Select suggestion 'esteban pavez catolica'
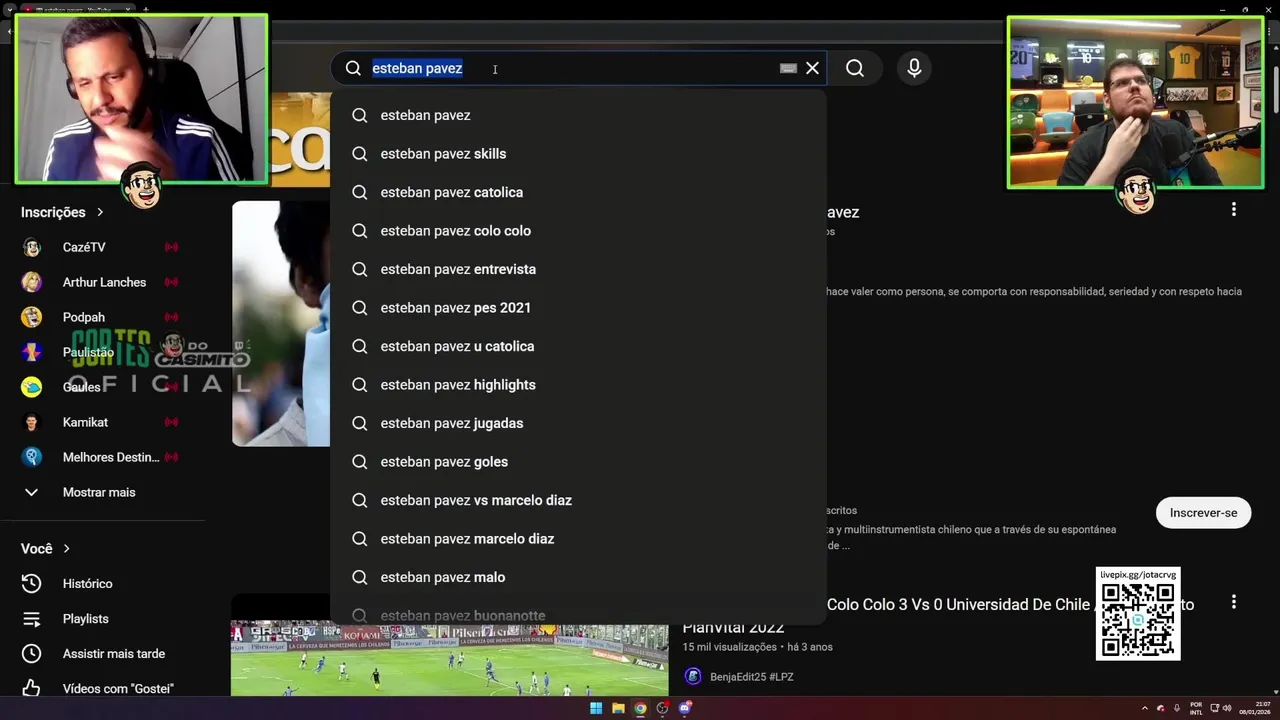 coord(578,192)
